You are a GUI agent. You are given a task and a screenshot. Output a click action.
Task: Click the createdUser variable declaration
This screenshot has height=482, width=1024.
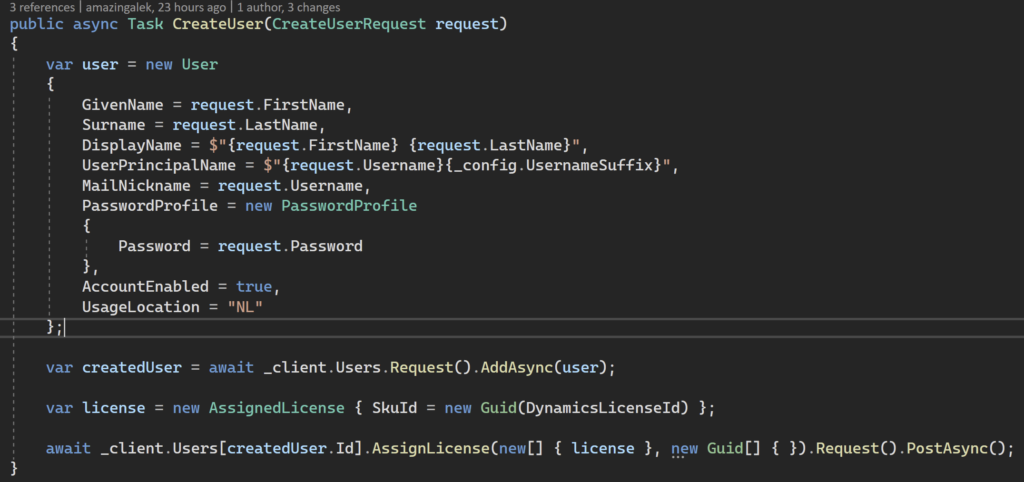coord(132,368)
